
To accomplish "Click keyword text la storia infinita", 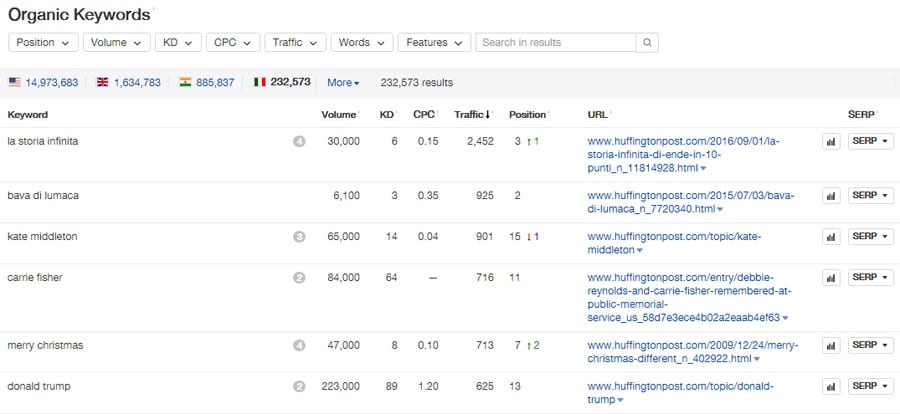I will click(x=42, y=141).
